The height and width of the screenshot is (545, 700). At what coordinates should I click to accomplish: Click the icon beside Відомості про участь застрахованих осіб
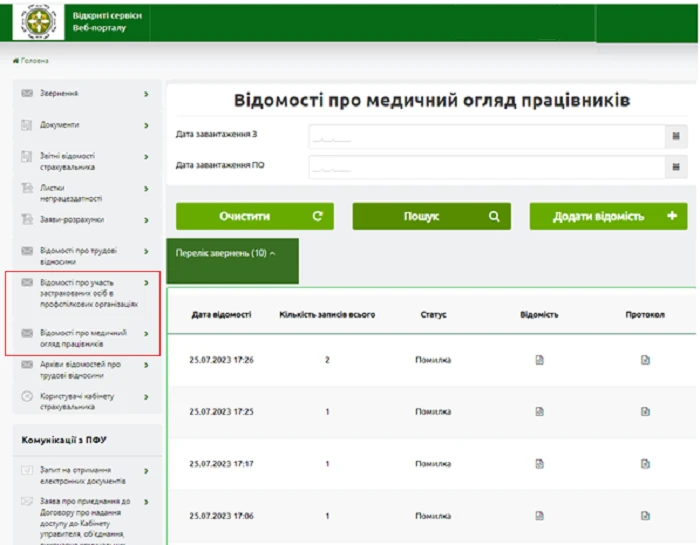point(27,283)
